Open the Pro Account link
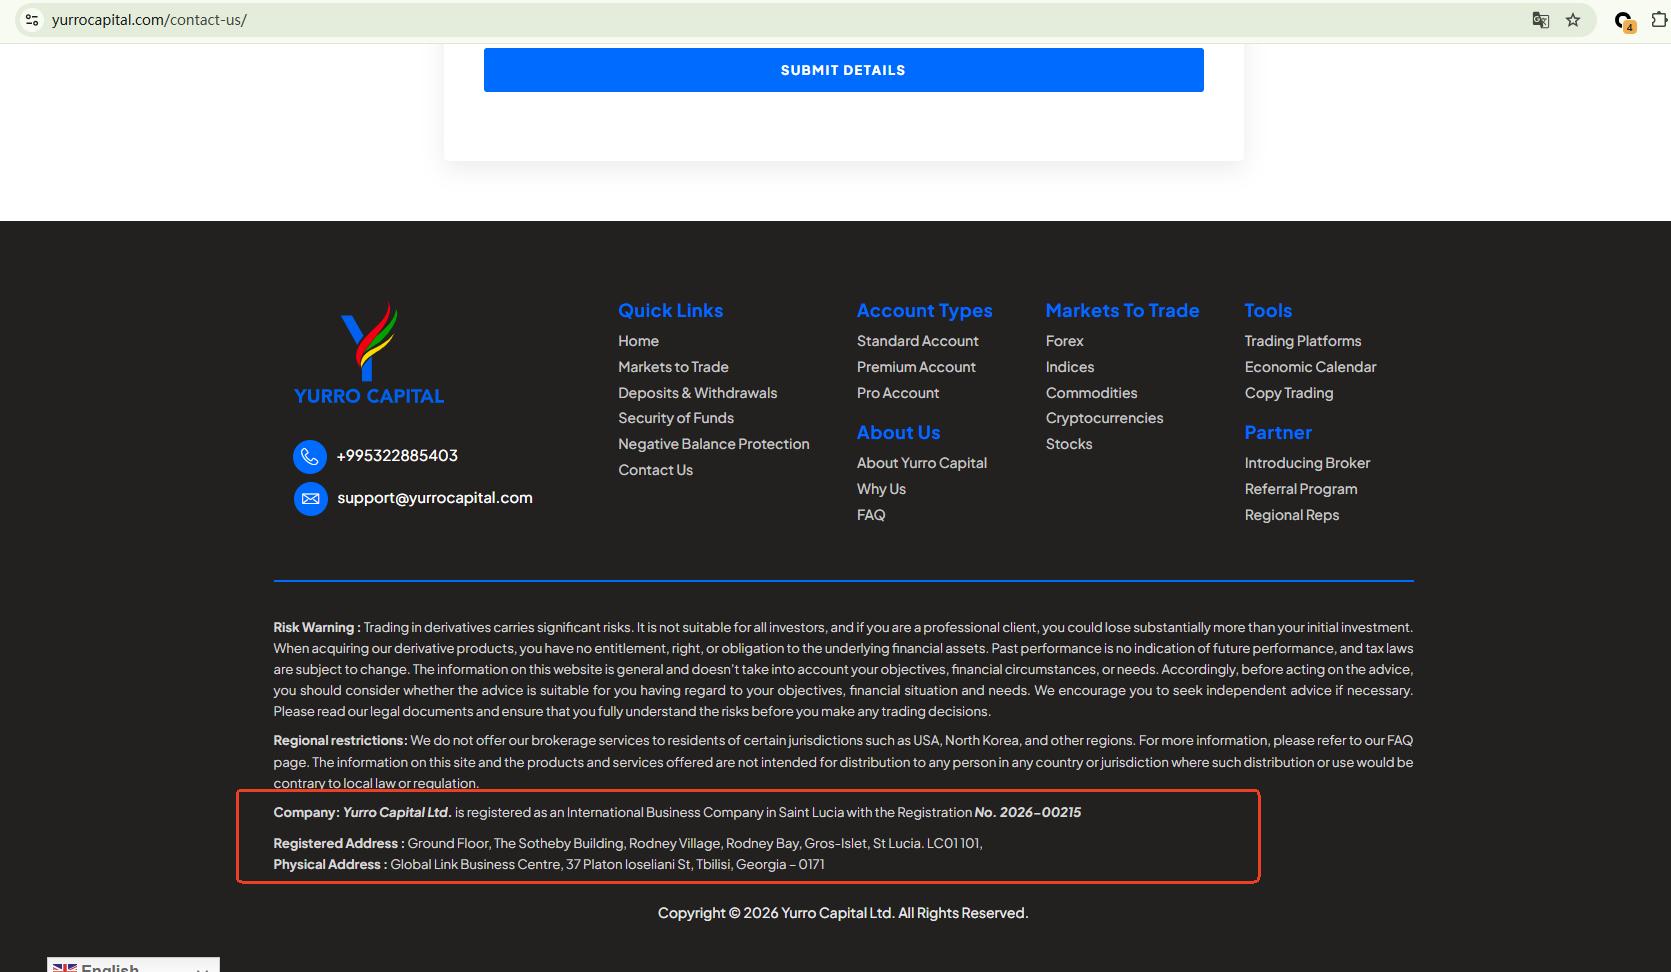This screenshot has height=972, width=1671. pos(898,393)
